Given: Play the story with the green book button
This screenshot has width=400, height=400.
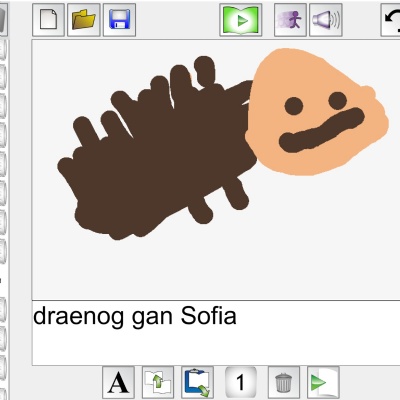Looking at the screenshot, I should (x=241, y=20).
